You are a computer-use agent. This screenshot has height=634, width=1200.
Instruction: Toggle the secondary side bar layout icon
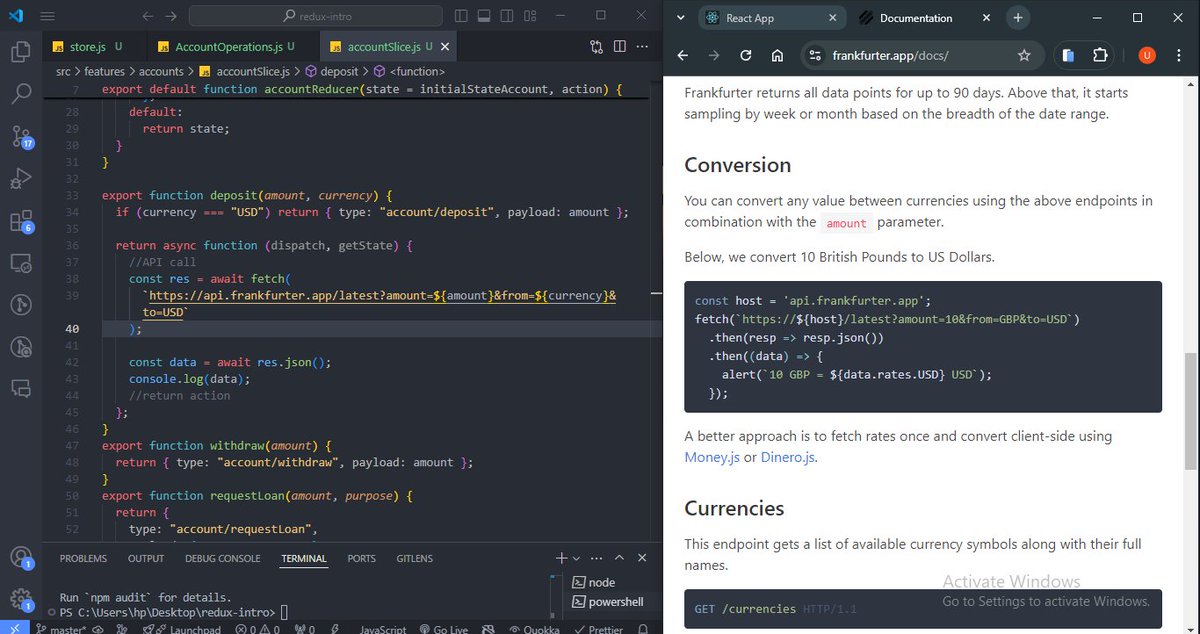point(507,17)
